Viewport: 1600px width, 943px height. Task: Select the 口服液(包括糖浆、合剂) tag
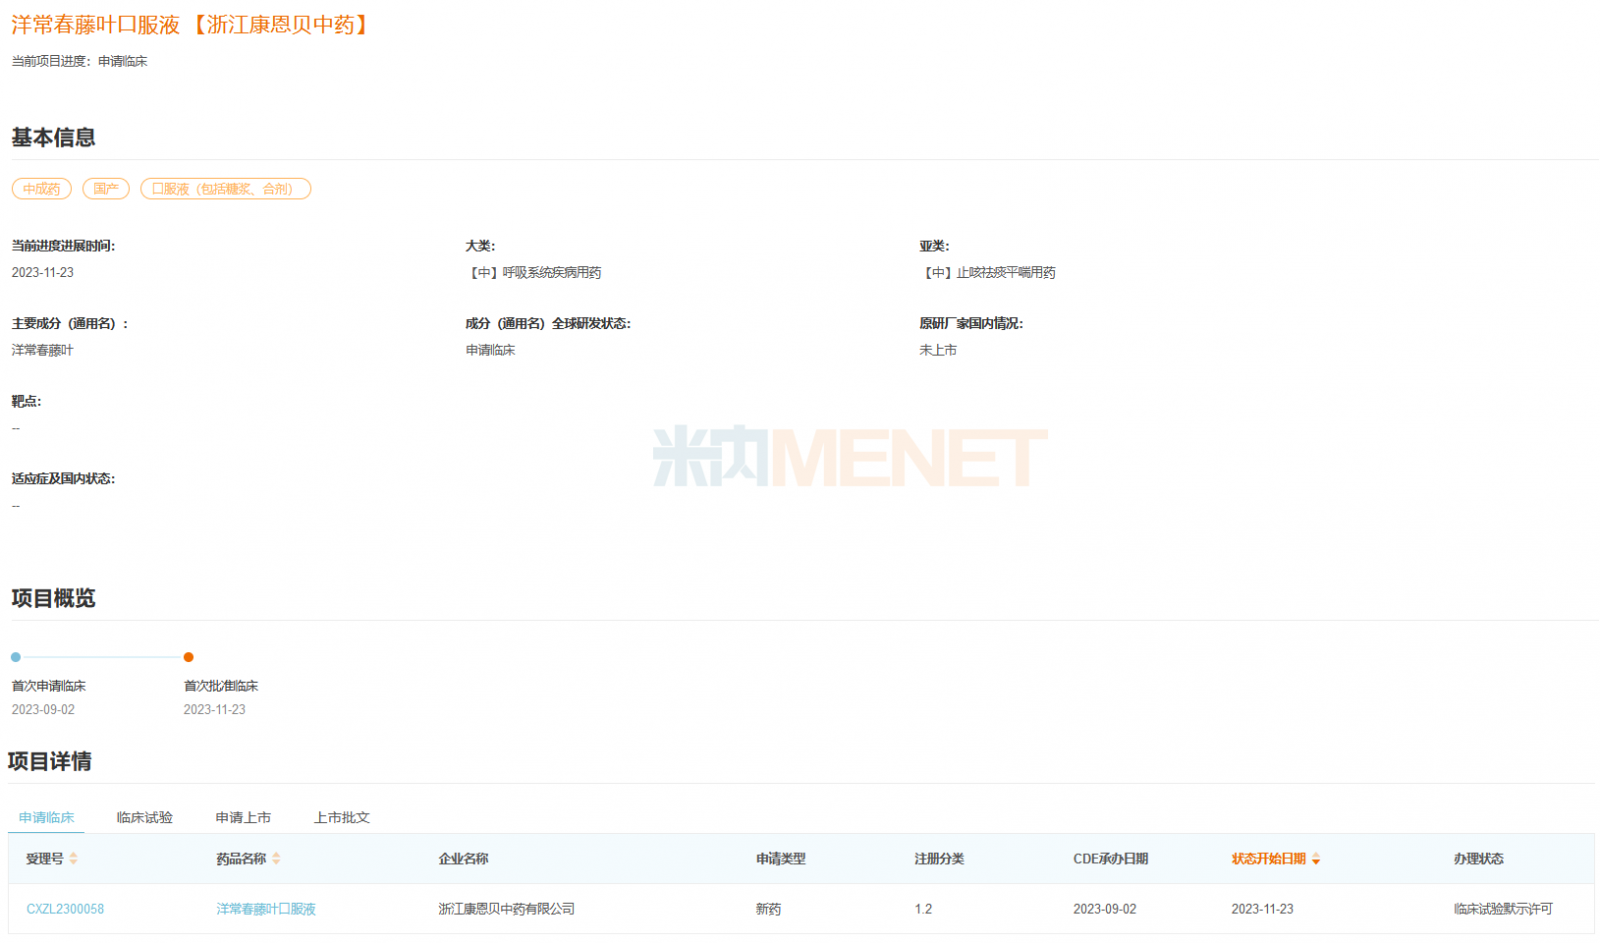click(225, 189)
